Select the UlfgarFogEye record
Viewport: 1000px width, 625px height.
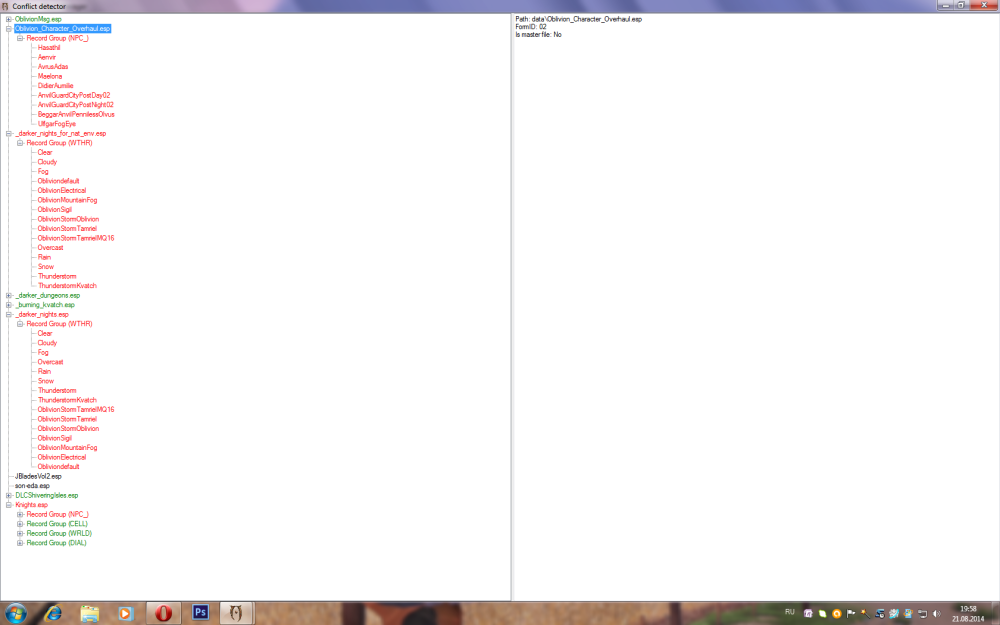[x=57, y=124]
